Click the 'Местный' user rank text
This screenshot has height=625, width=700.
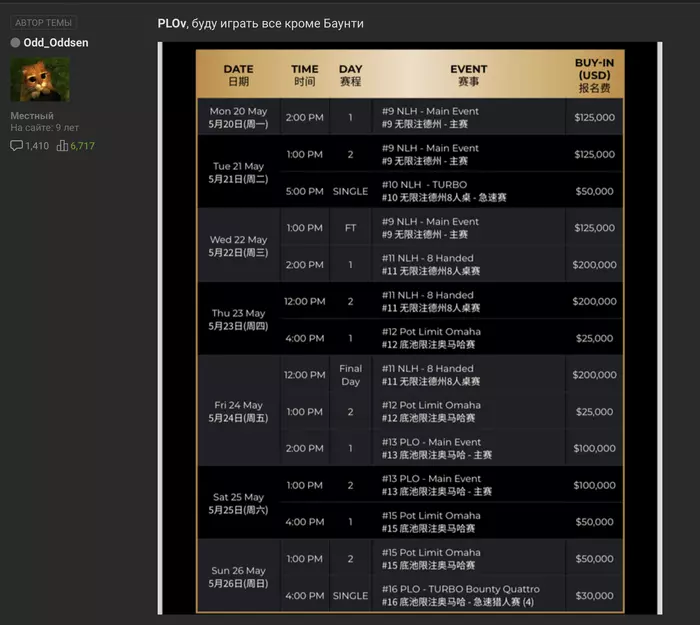[32, 116]
